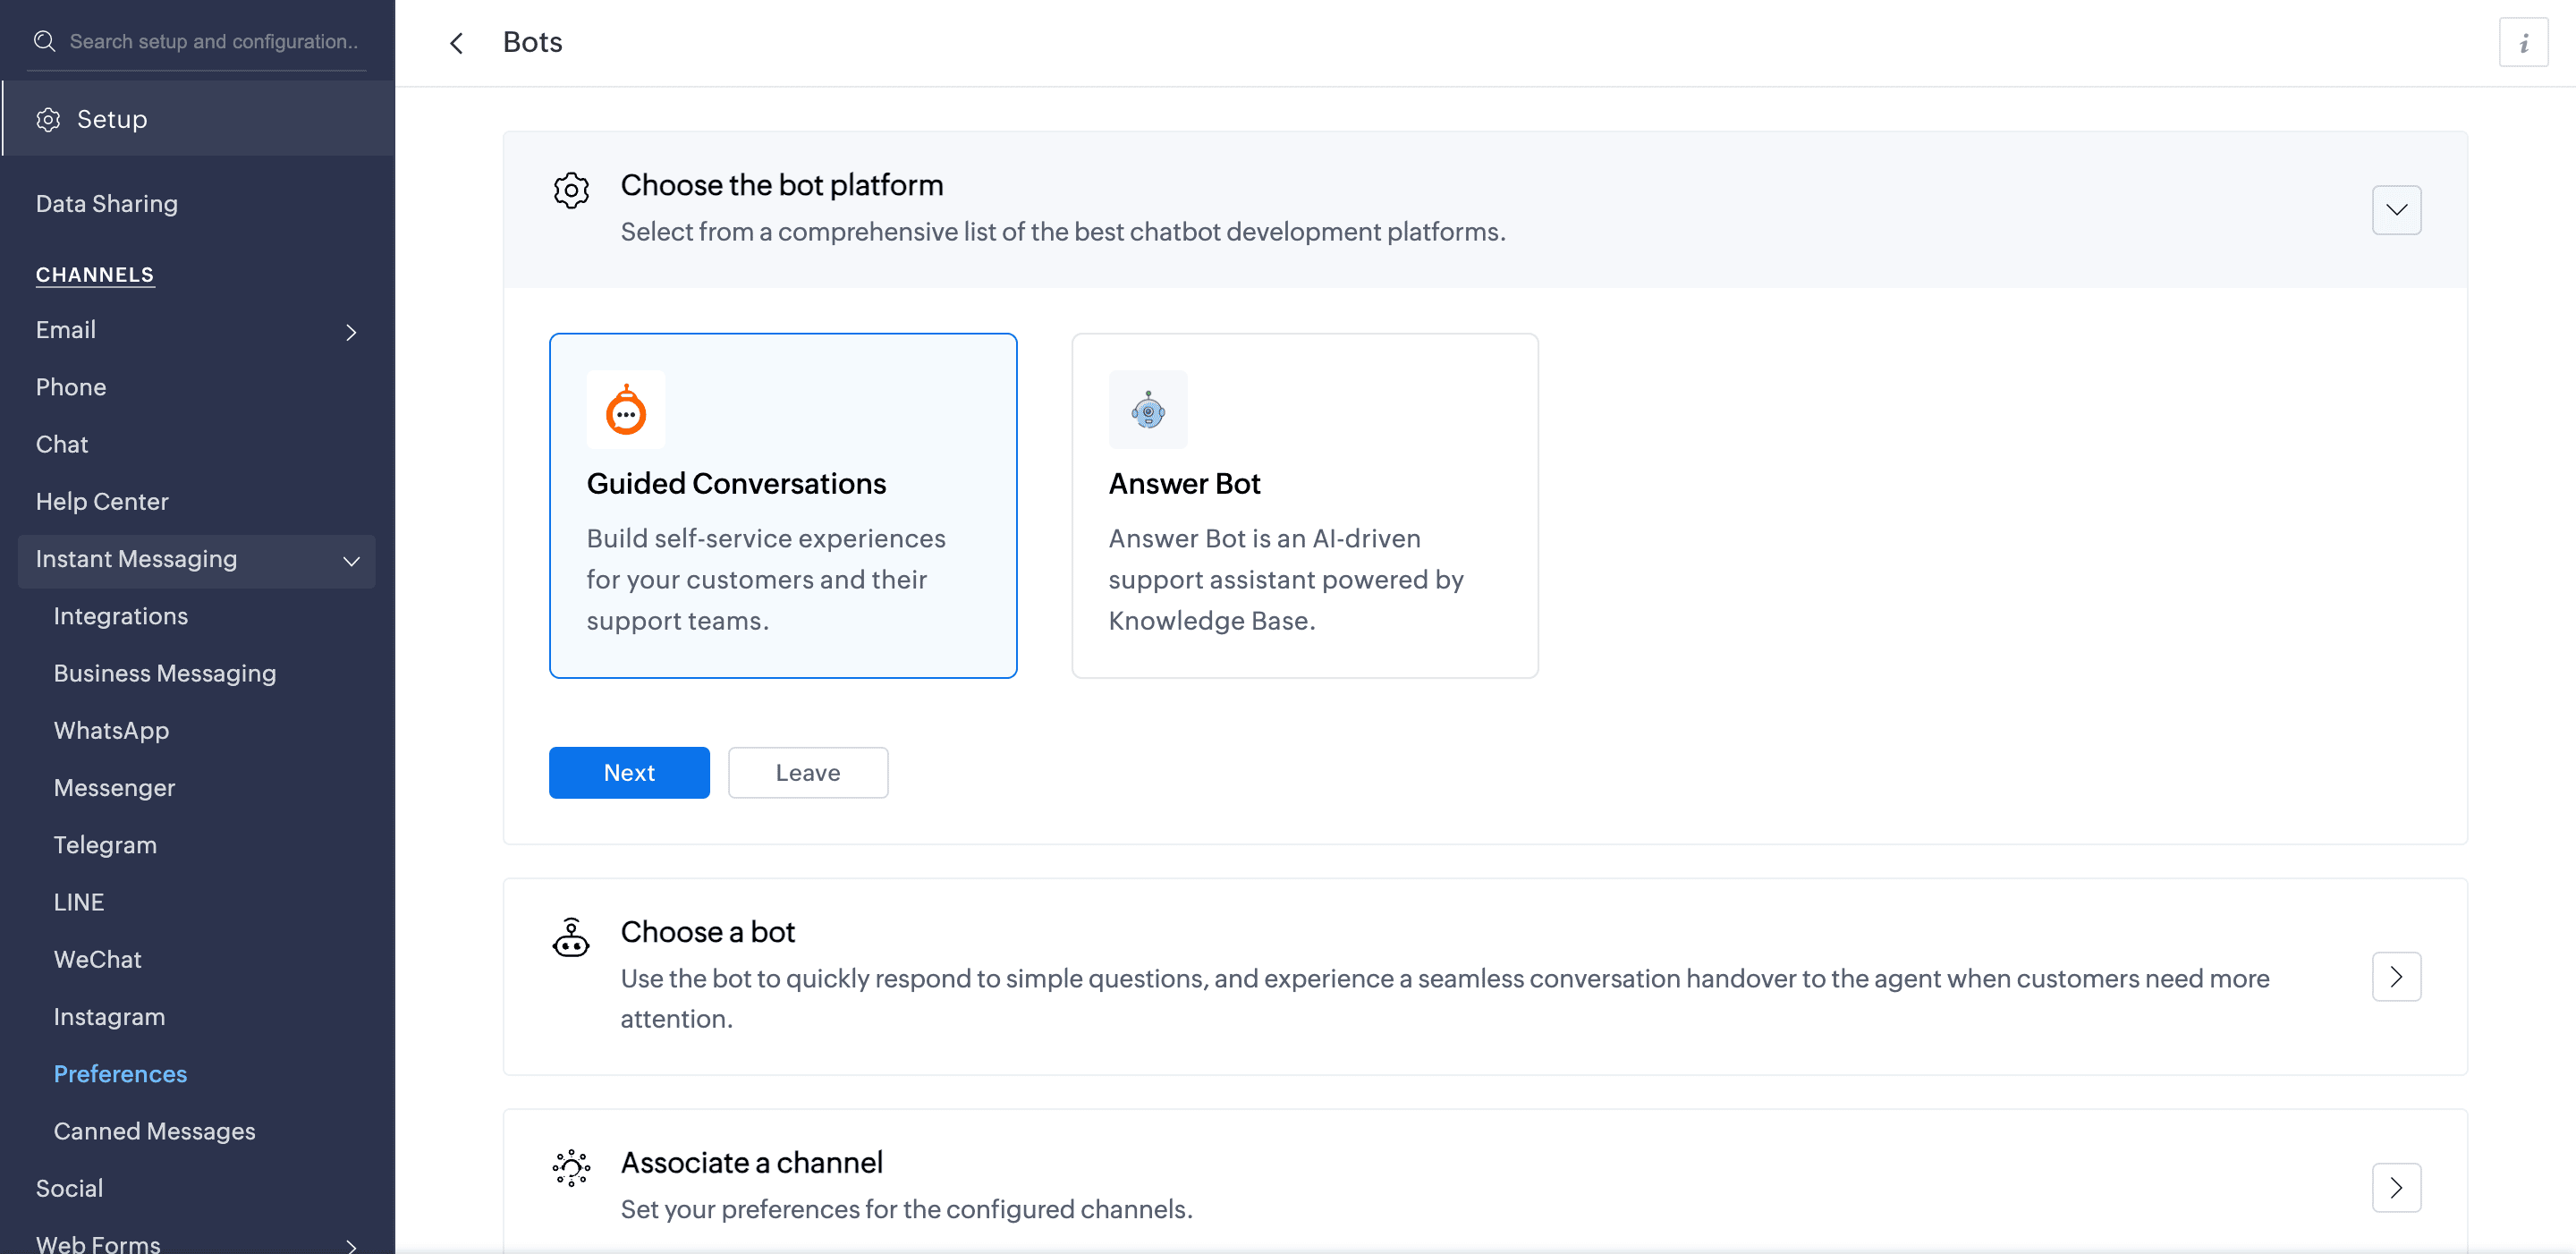Click the Setup gear icon in sidebar
The width and height of the screenshot is (2576, 1254).
pos(48,119)
